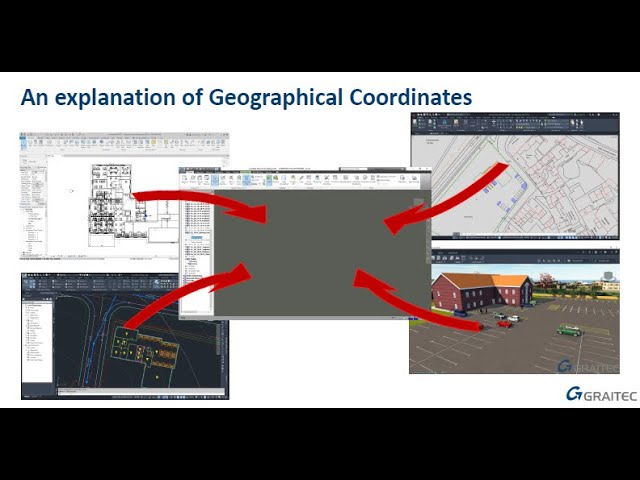Click the slide title 'An explanation of Geographical Coordinates'

point(246,98)
